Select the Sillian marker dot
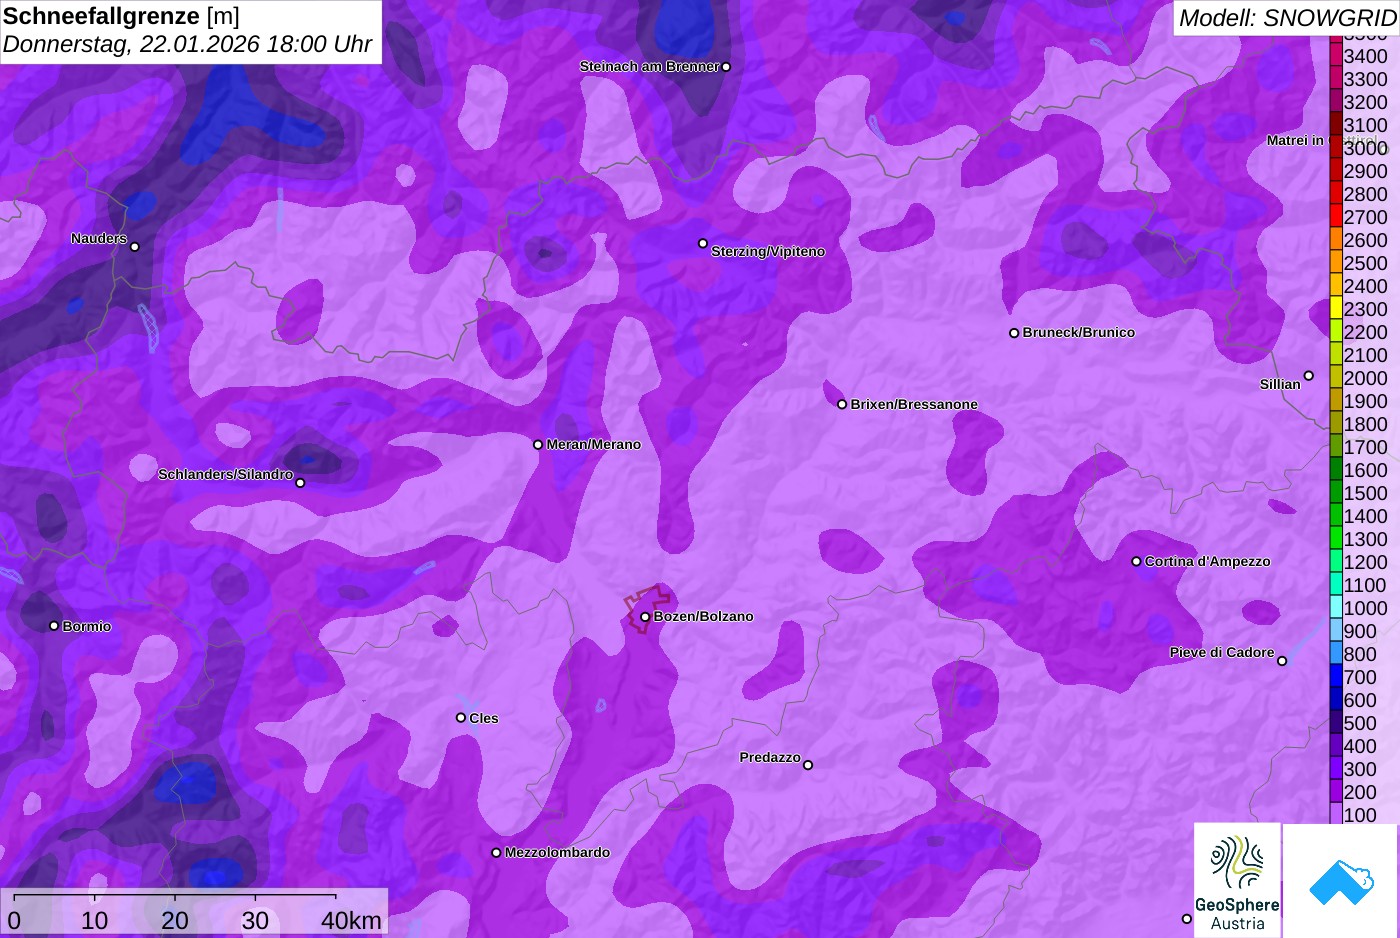 point(1309,376)
